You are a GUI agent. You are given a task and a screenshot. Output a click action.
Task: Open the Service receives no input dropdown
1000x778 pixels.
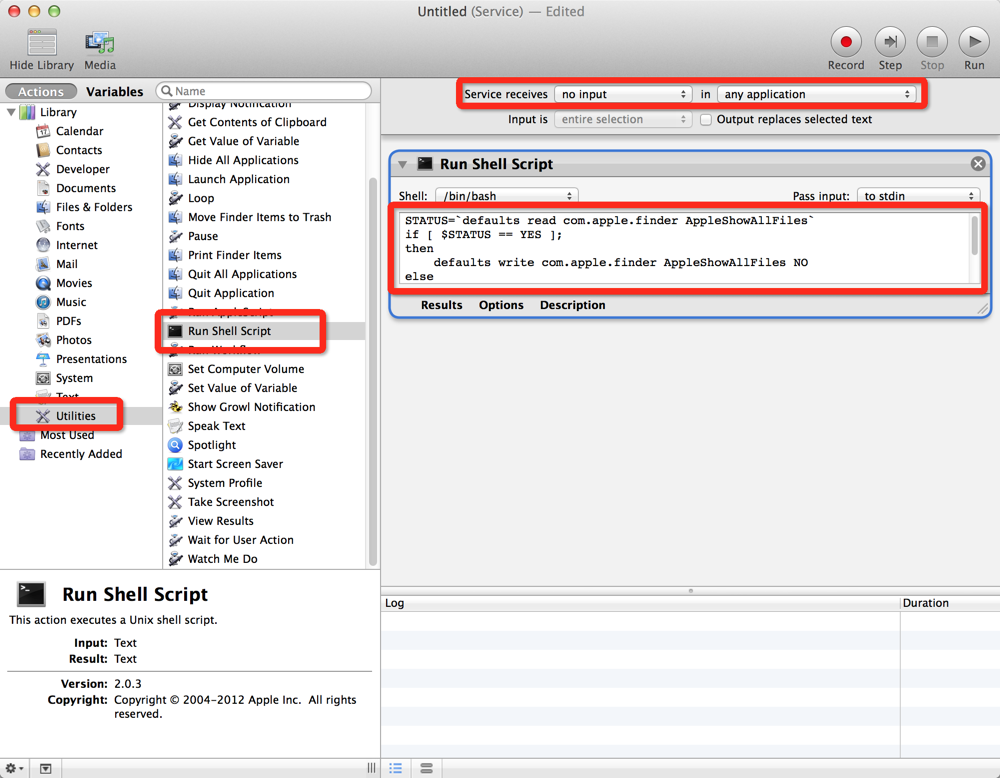(x=623, y=94)
